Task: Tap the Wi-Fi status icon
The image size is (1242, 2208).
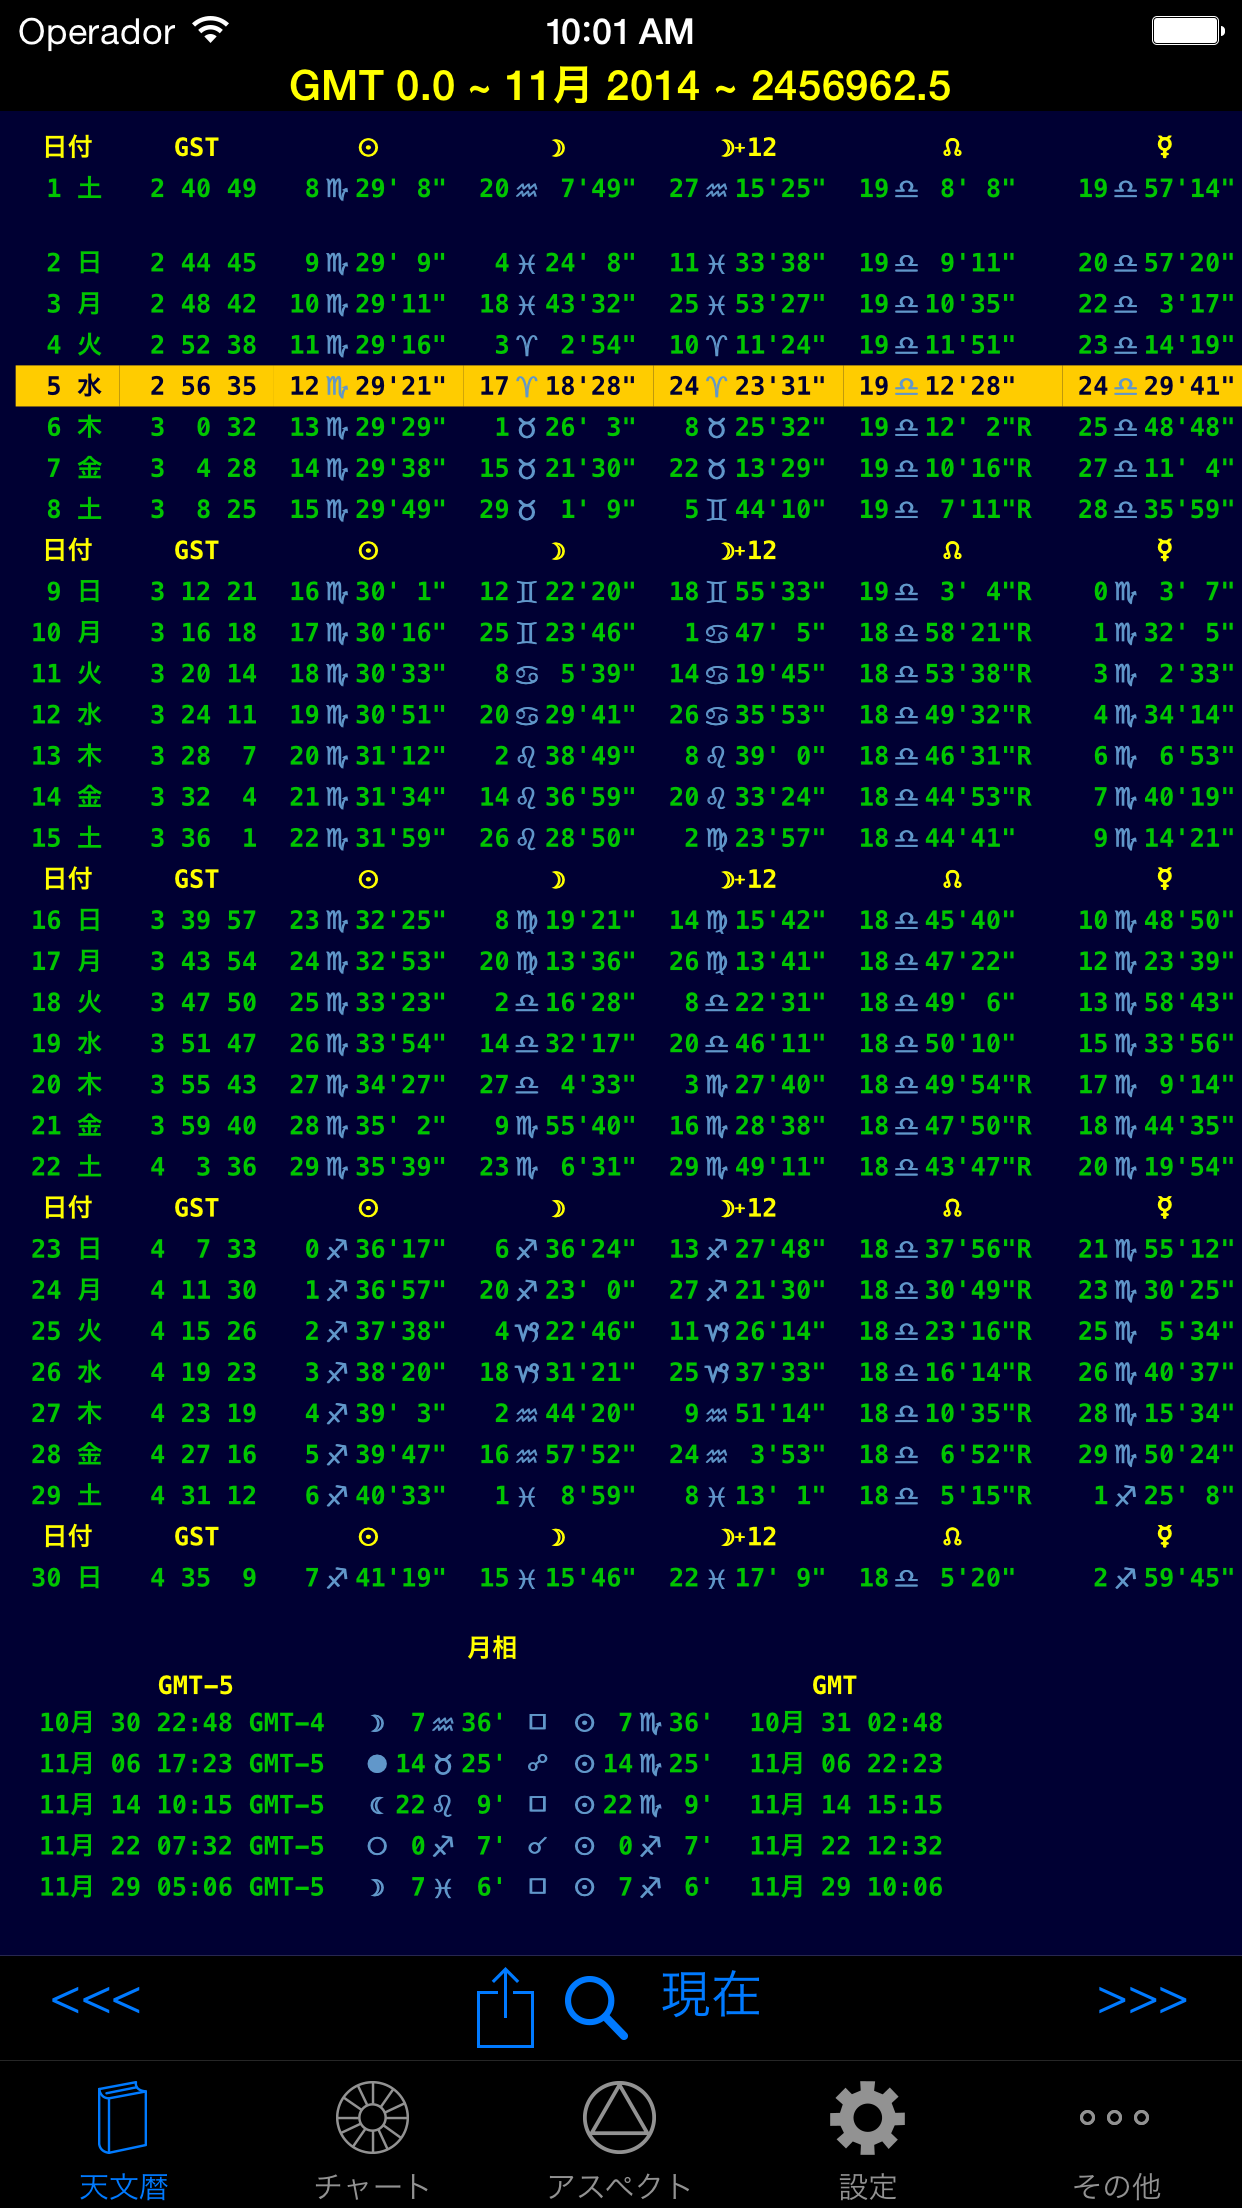Action: 211,31
